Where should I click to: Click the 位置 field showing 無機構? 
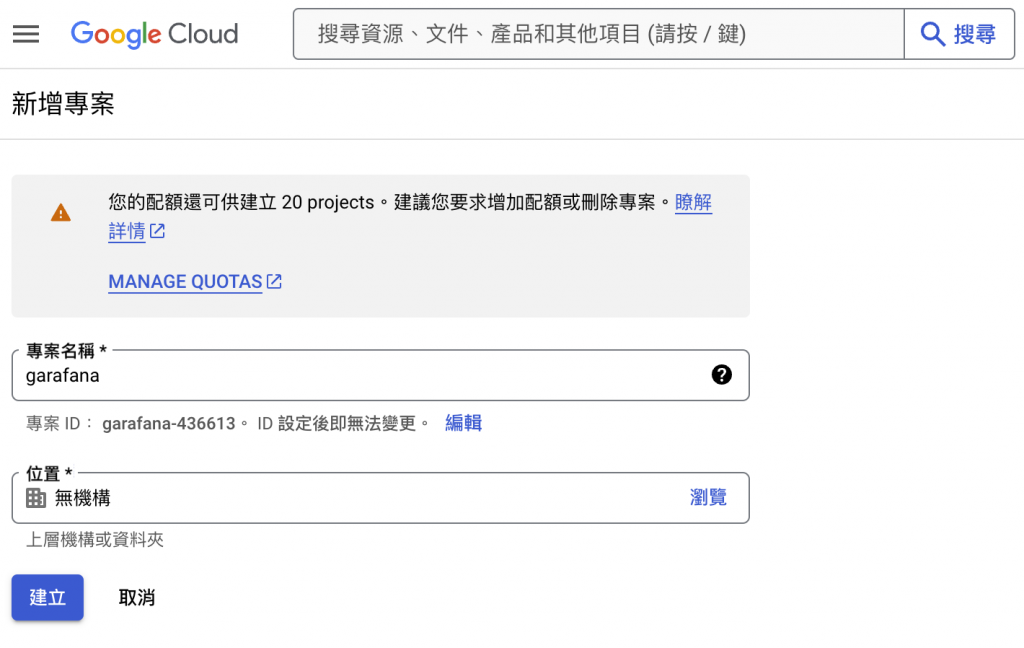click(380, 498)
